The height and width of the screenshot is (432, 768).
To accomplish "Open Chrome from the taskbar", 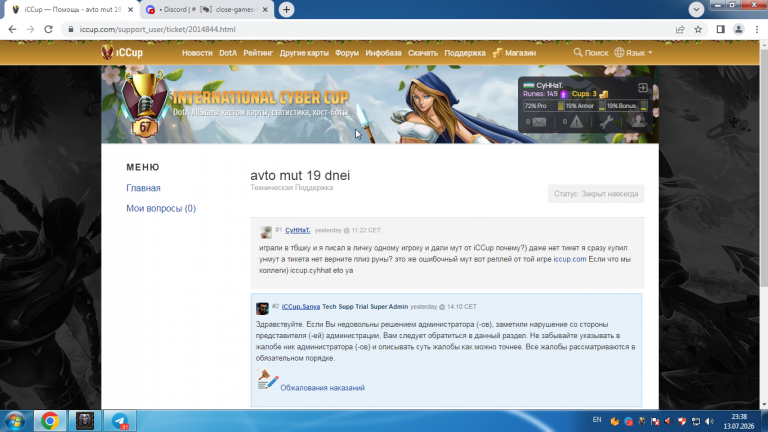I will (x=49, y=421).
